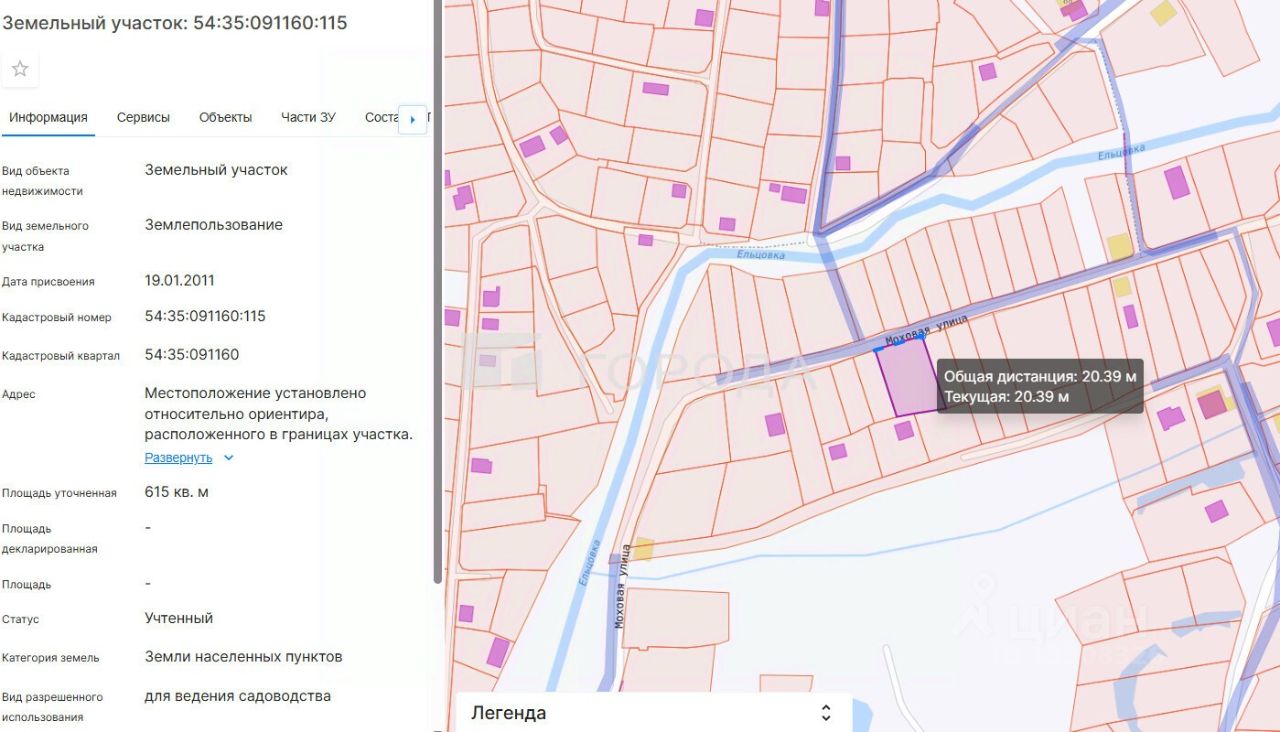The image size is (1280, 732).
Task: Click the Дата присвоения field label
Action: pos(48,282)
